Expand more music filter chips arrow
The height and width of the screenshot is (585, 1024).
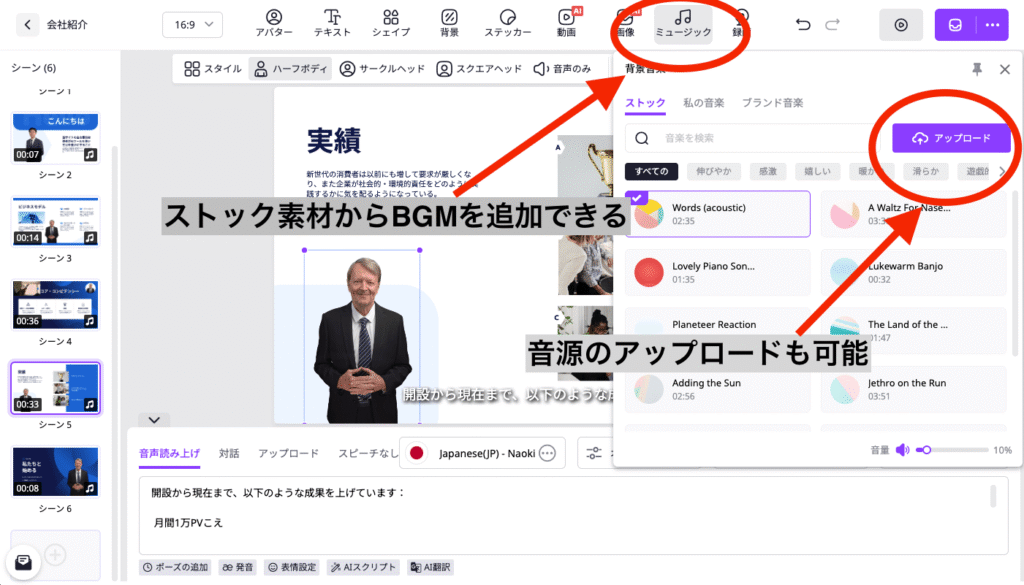pyautogui.click(x=1002, y=171)
